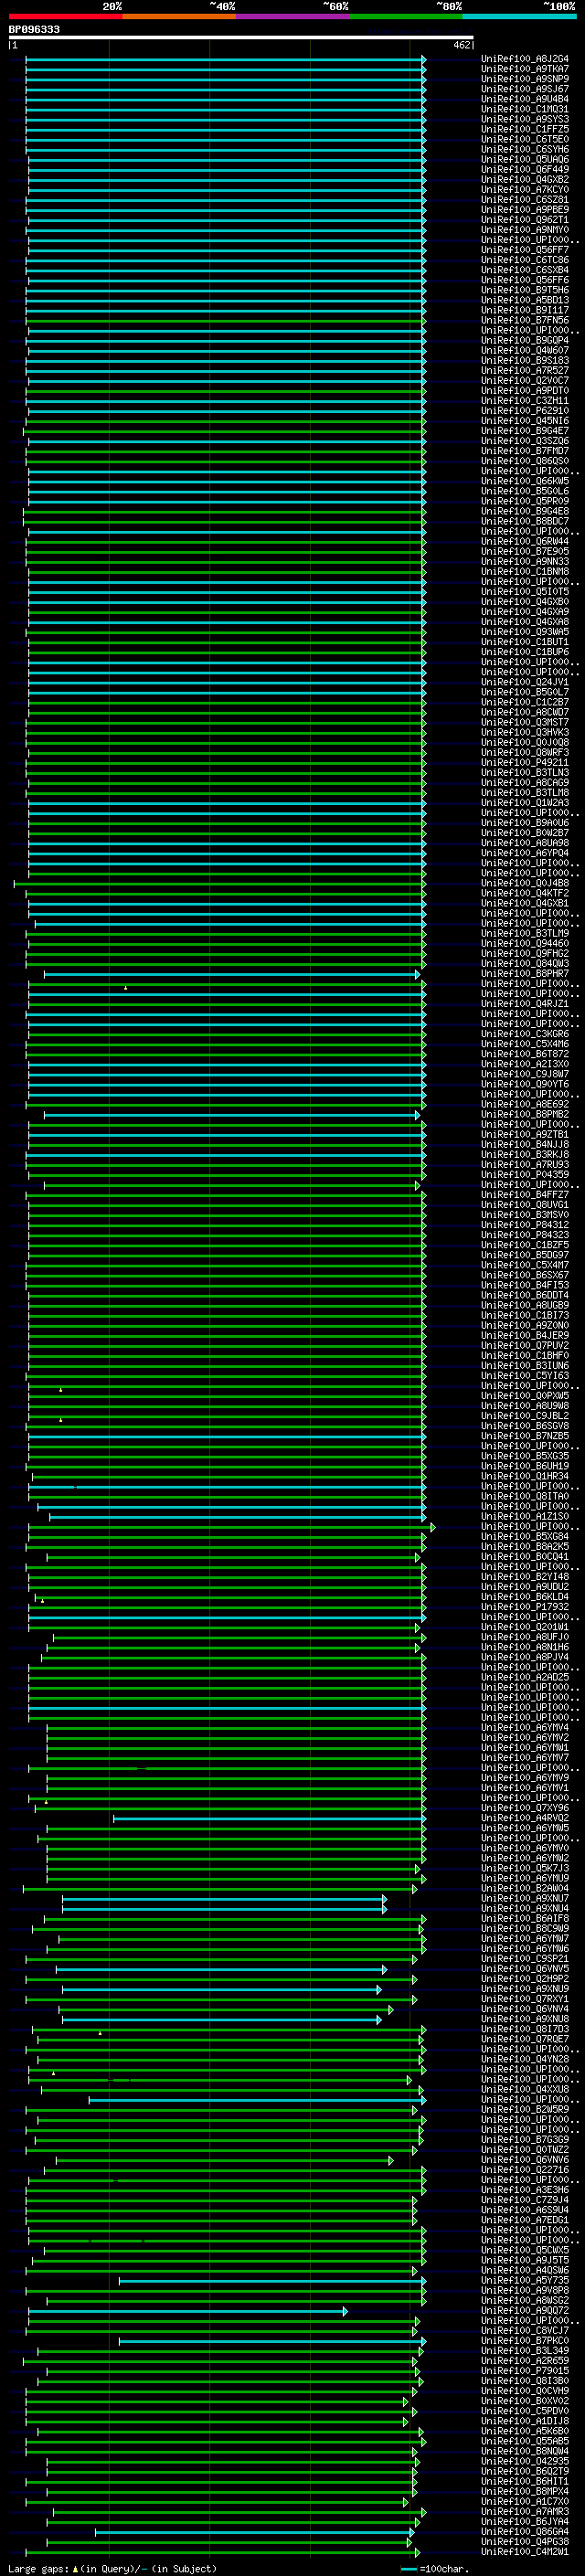Select label UniRef100_C6T5E0

525,139
